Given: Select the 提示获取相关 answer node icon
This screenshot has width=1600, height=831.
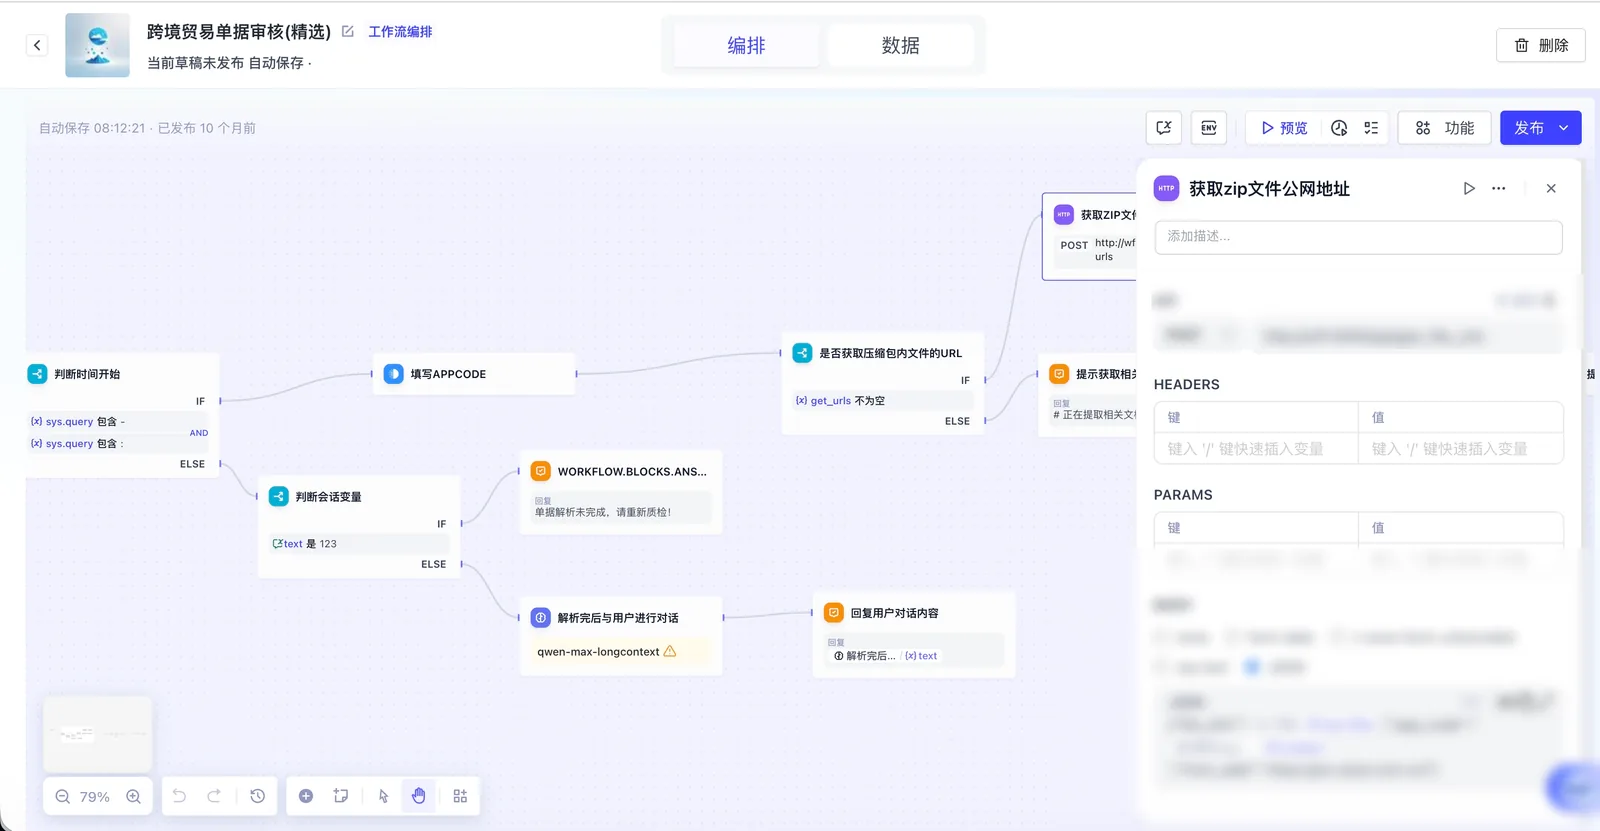Looking at the screenshot, I should pyautogui.click(x=1059, y=374).
